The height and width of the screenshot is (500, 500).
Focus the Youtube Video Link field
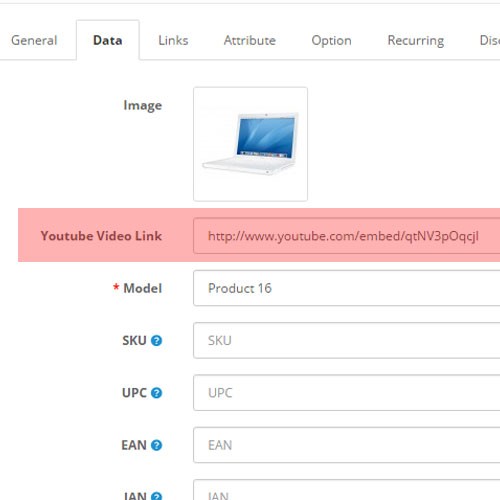coord(347,236)
